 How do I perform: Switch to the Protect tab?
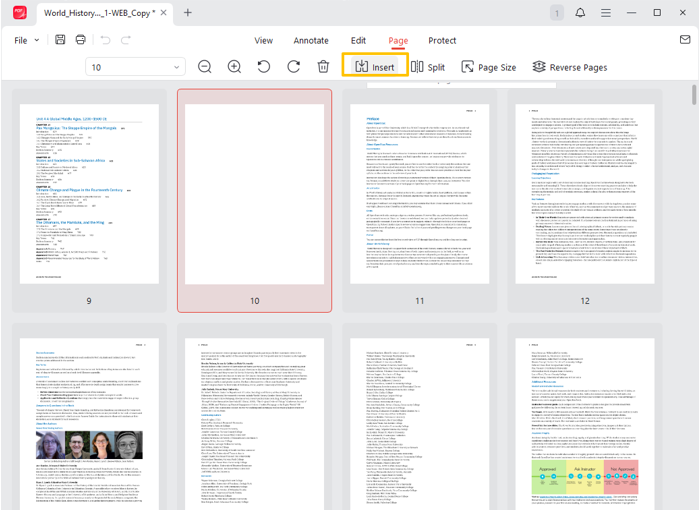442,40
